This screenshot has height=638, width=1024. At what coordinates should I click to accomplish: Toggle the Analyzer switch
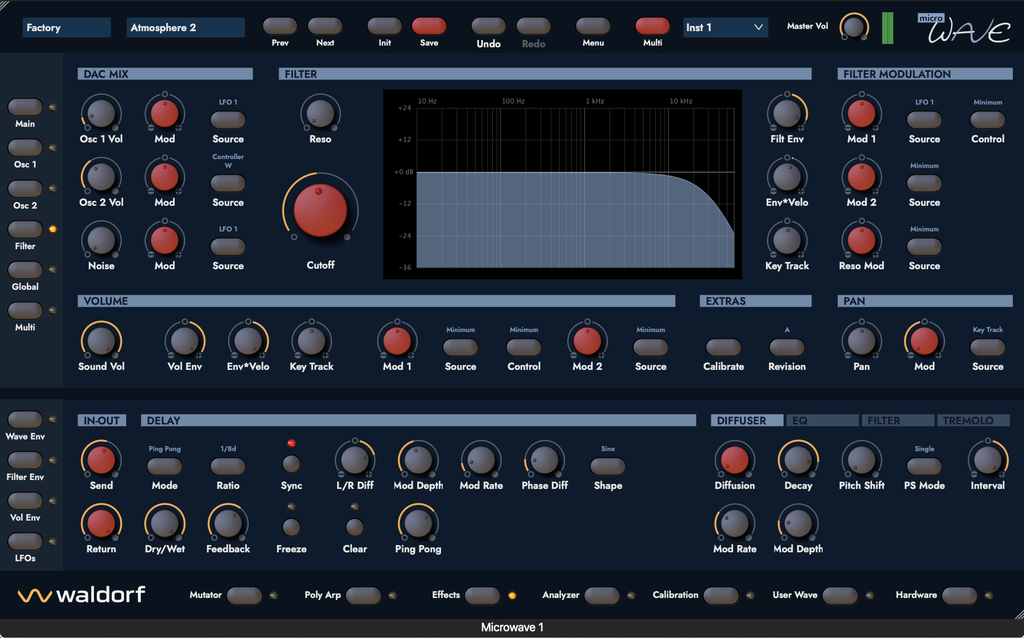click(x=601, y=595)
